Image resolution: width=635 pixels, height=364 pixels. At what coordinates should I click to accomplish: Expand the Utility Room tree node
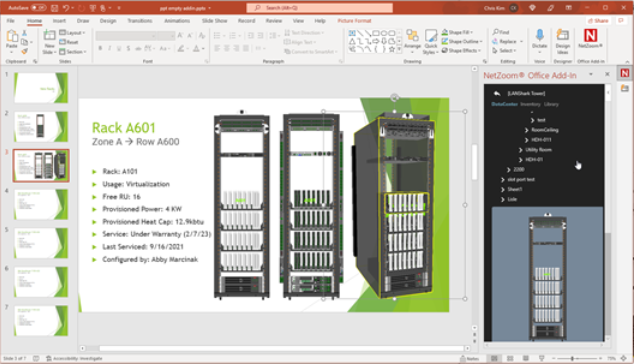tap(520, 150)
